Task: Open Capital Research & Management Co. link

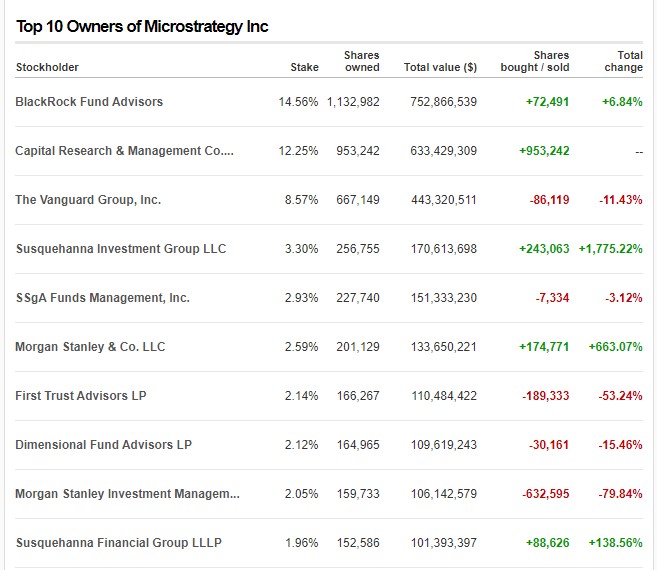Action: [124, 151]
